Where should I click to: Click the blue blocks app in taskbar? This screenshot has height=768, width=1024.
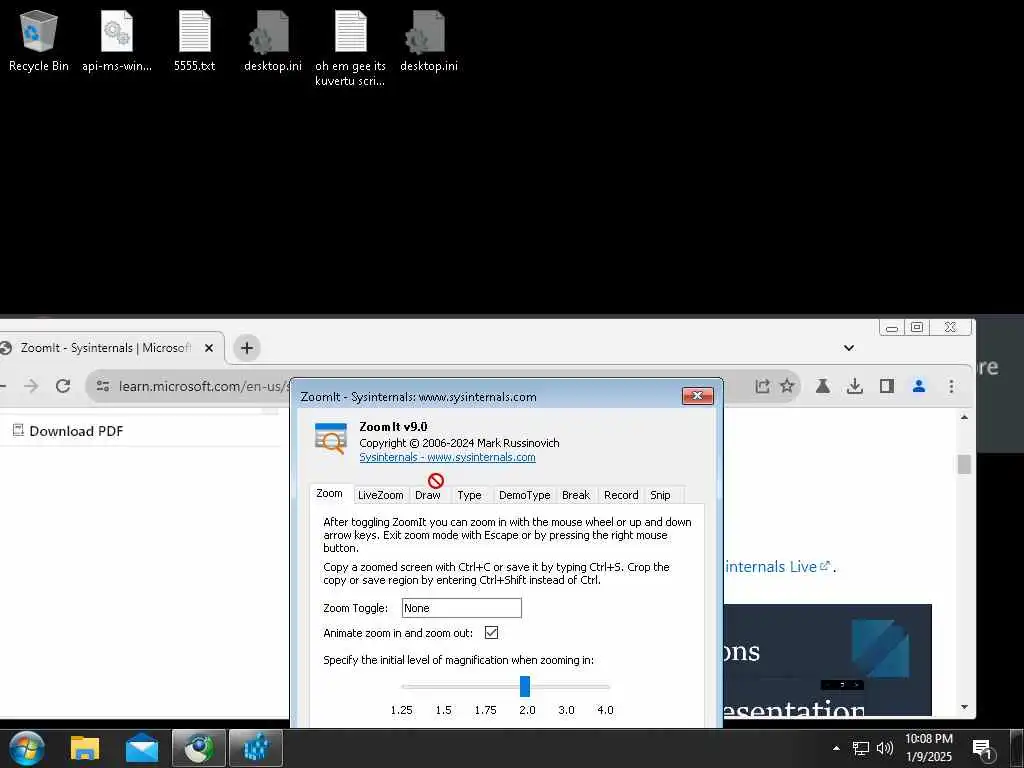[256, 748]
